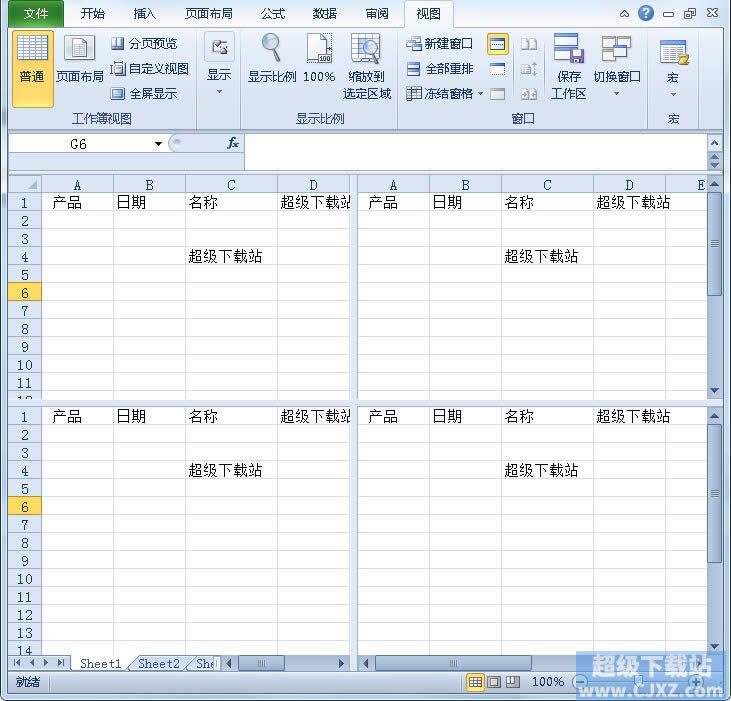
Task: Click status bar Page Break Preview icon
Action: [513, 682]
